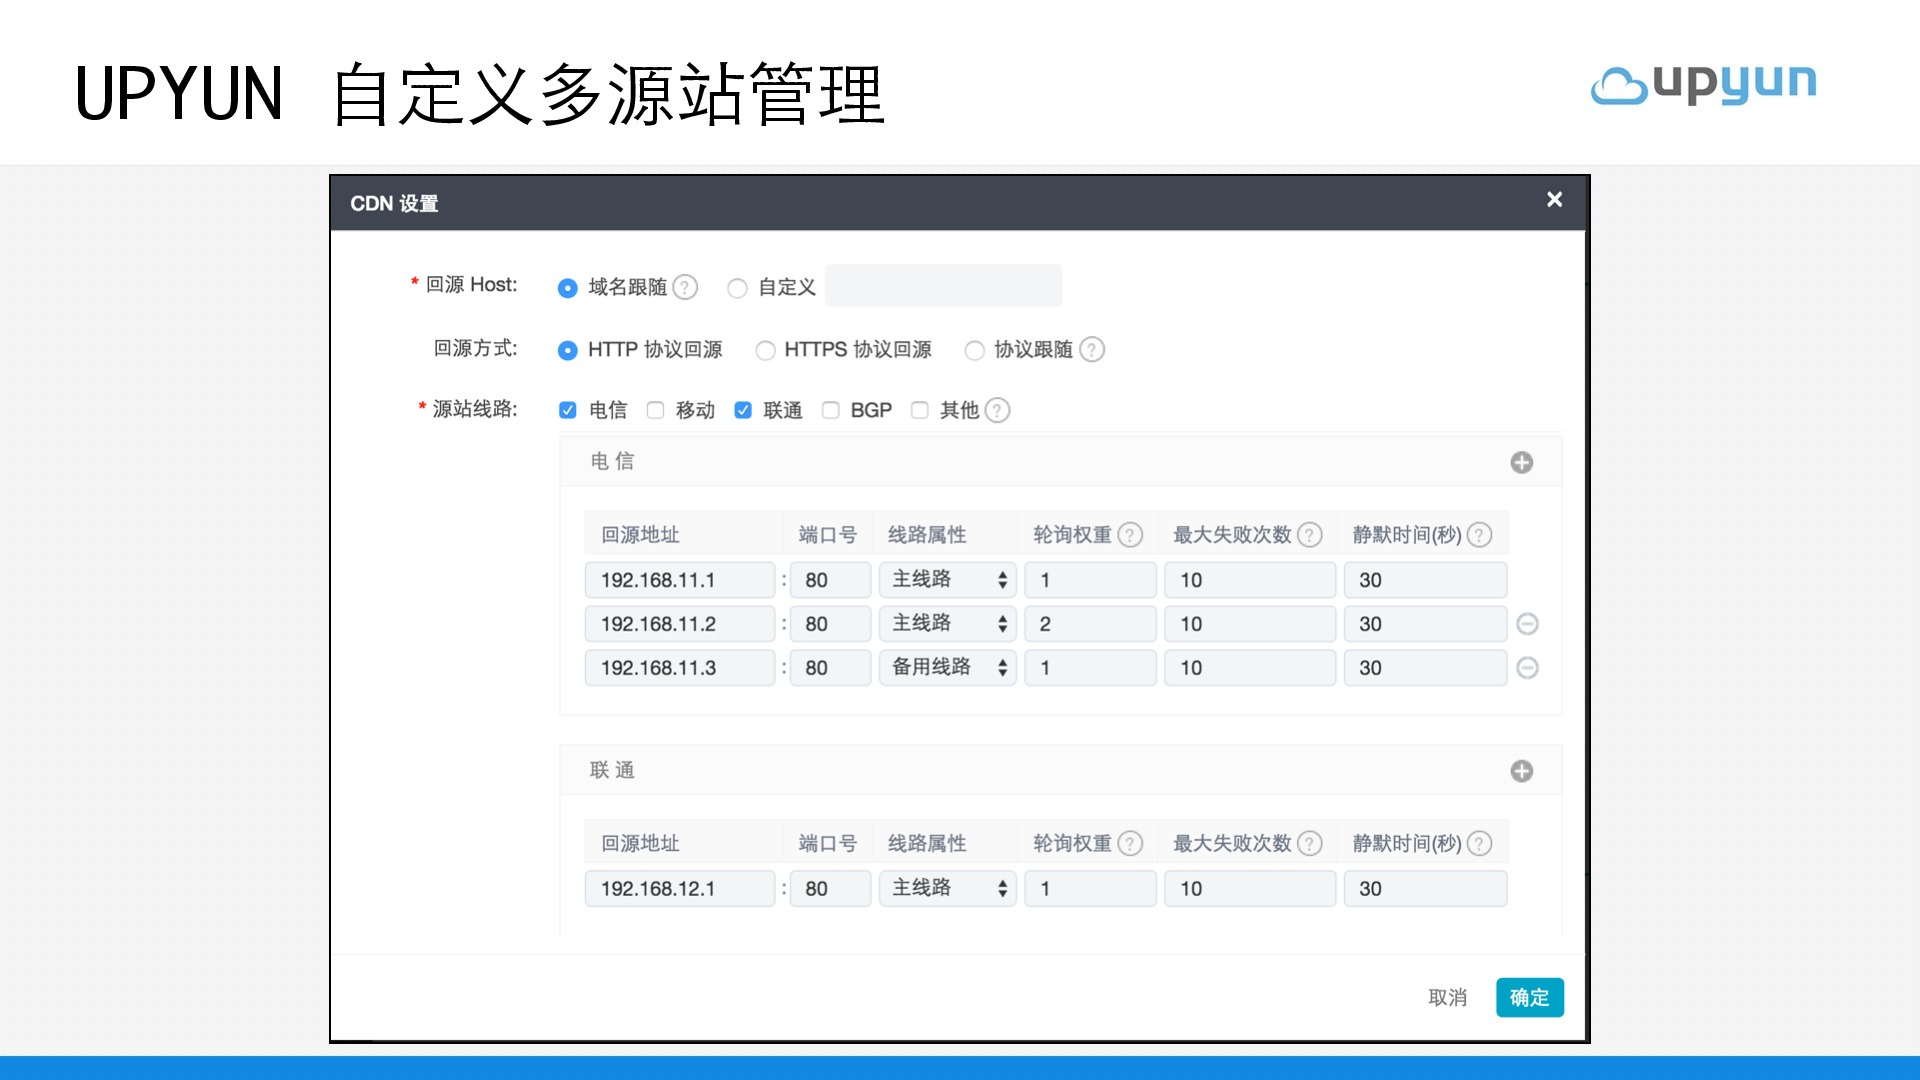Remove the 192.168.11.3 origin row
Image resolution: width=1920 pixels, height=1080 pixels.
coord(1528,668)
